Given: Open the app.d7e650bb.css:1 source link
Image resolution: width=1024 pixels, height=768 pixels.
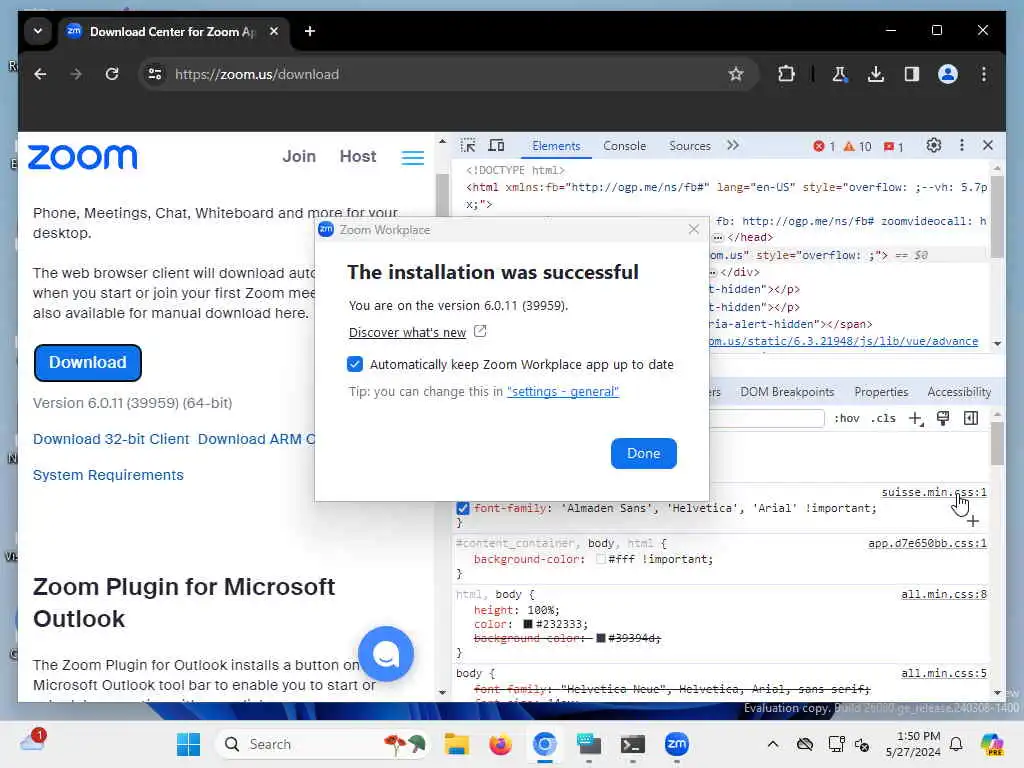Looking at the screenshot, I should pos(927,543).
